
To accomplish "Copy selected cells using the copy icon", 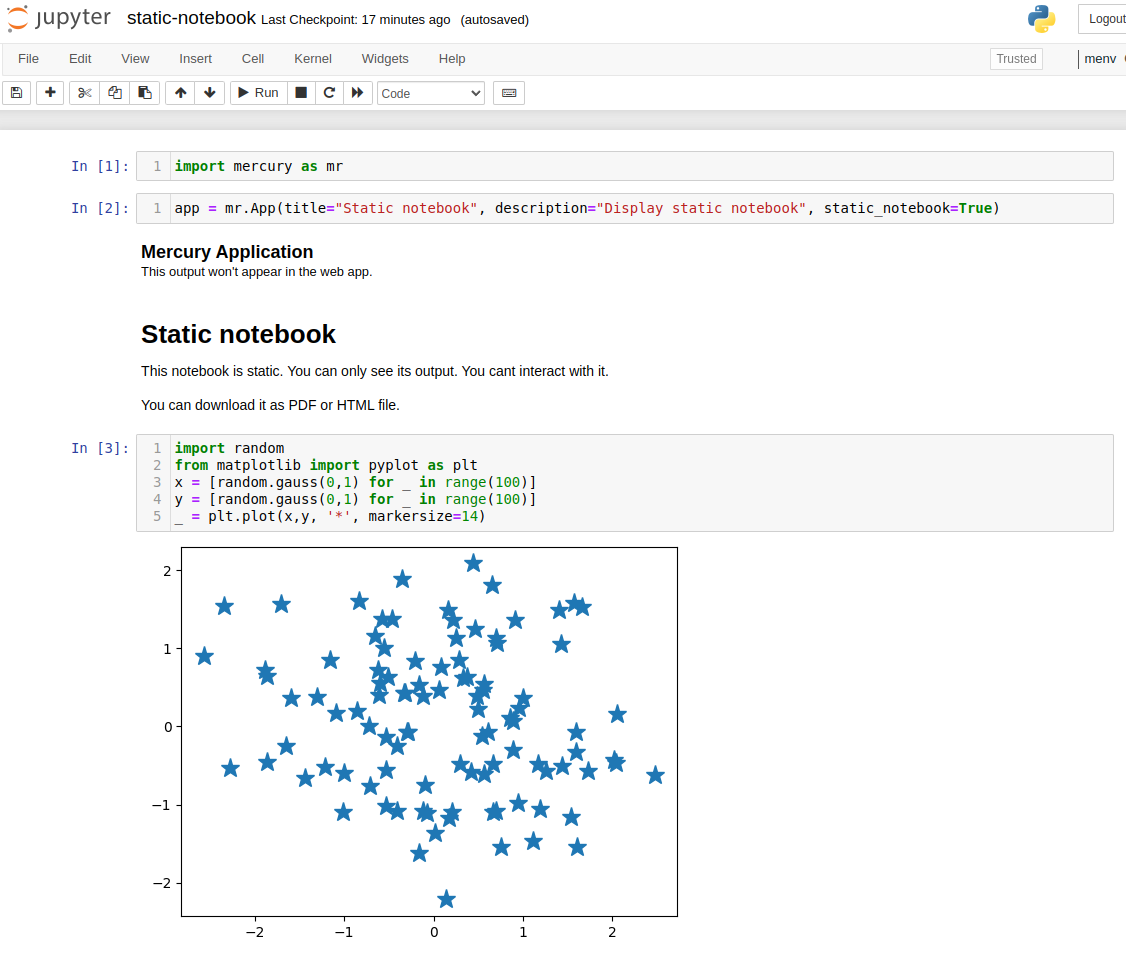I will [x=114, y=93].
